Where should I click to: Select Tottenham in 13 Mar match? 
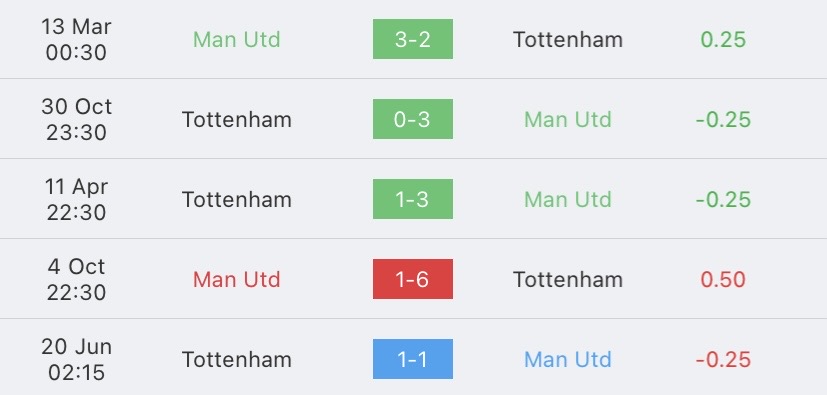568,40
